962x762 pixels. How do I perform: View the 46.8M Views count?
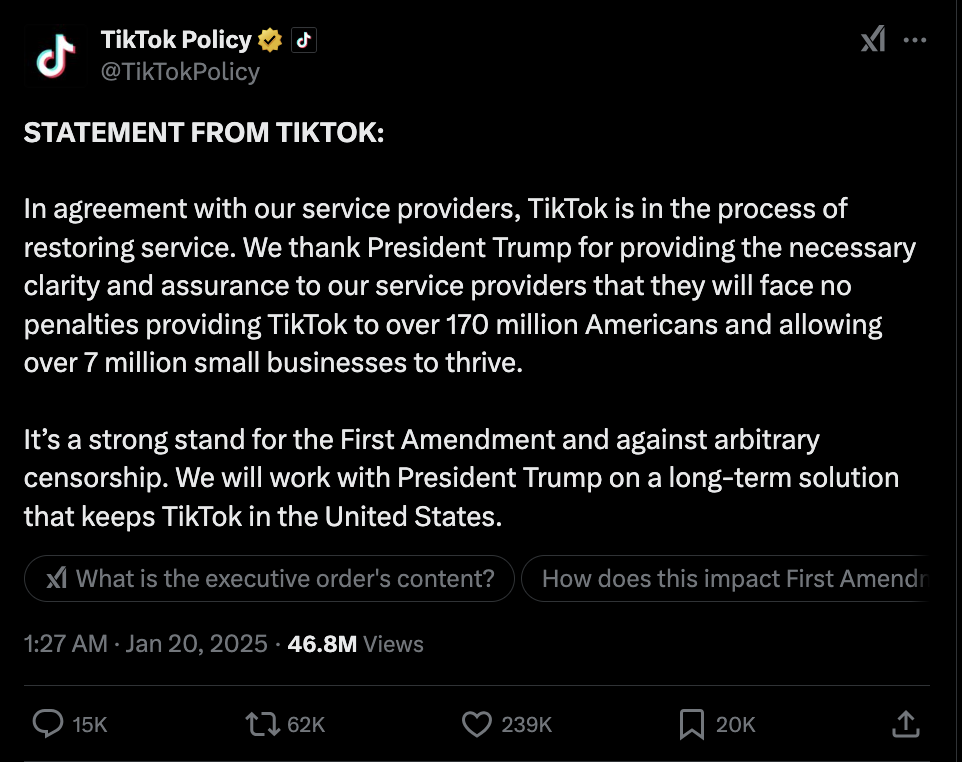(x=355, y=644)
